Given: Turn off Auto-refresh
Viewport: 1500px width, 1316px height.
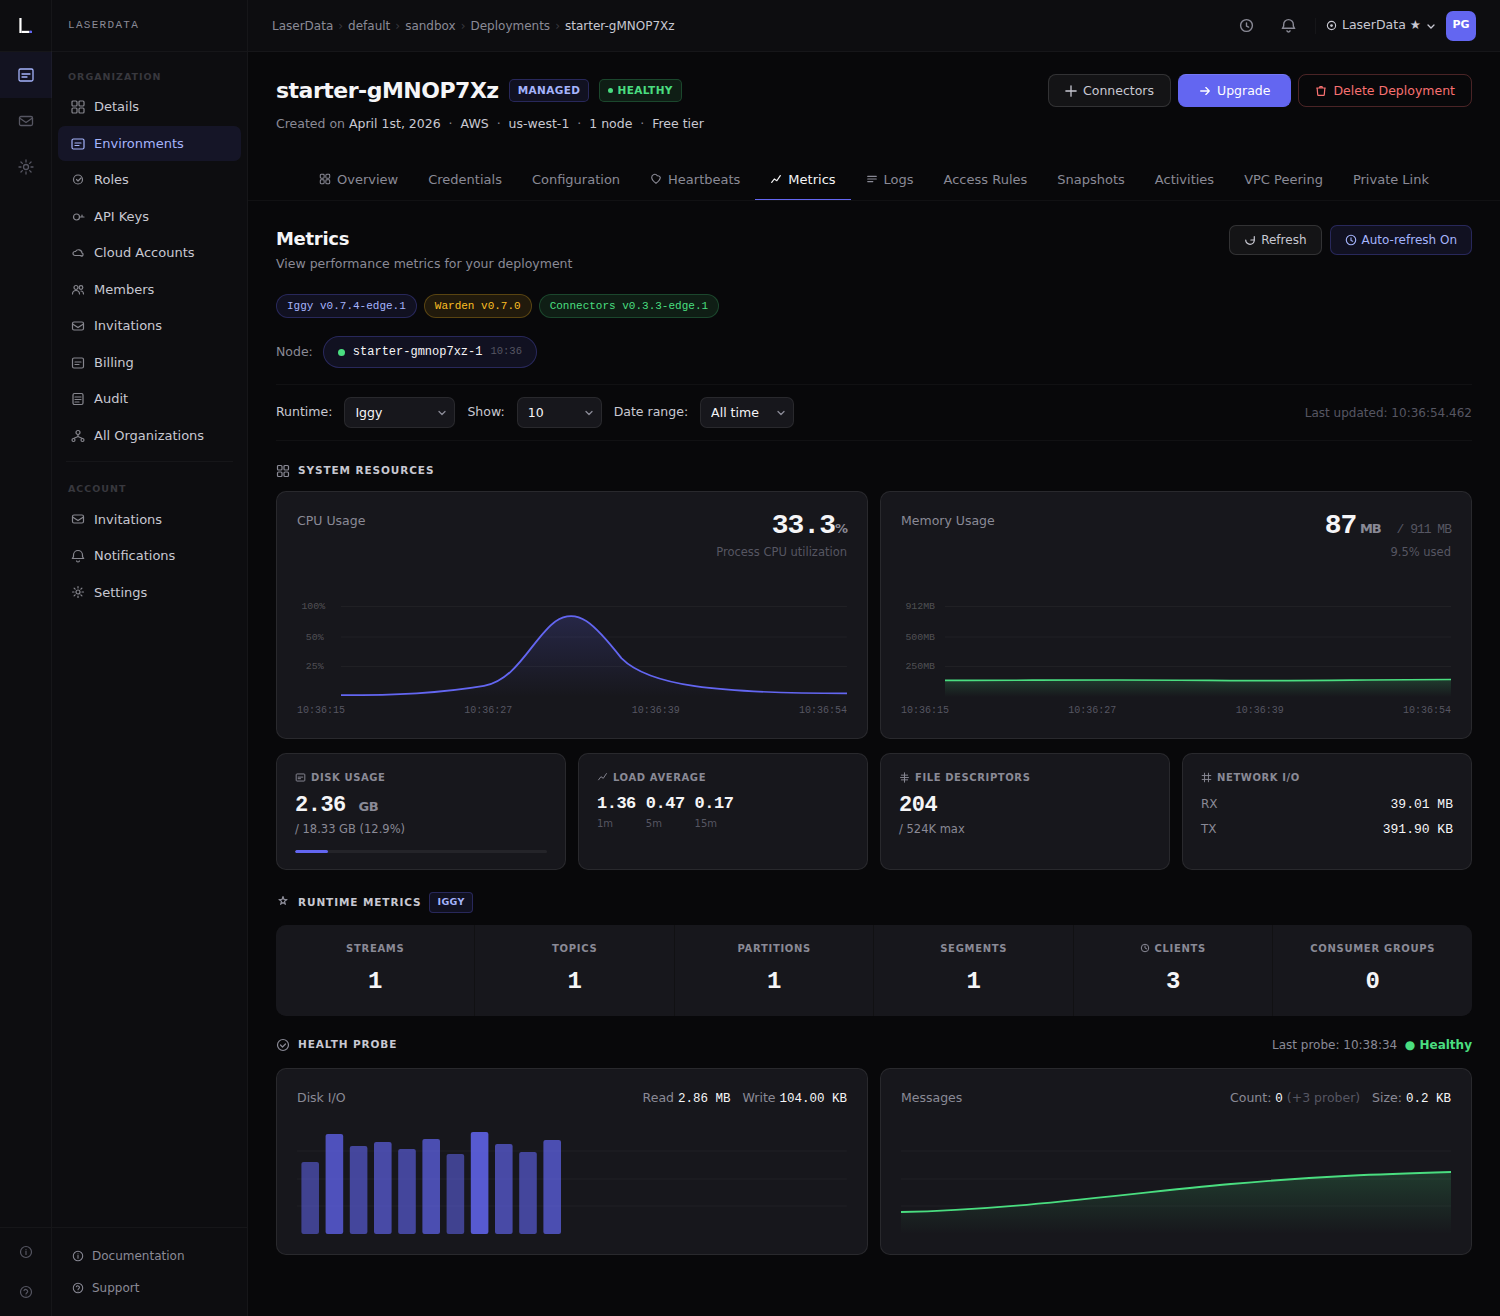Looking at the screenshot, I should pyautogui.click(x=1400, y=239).
